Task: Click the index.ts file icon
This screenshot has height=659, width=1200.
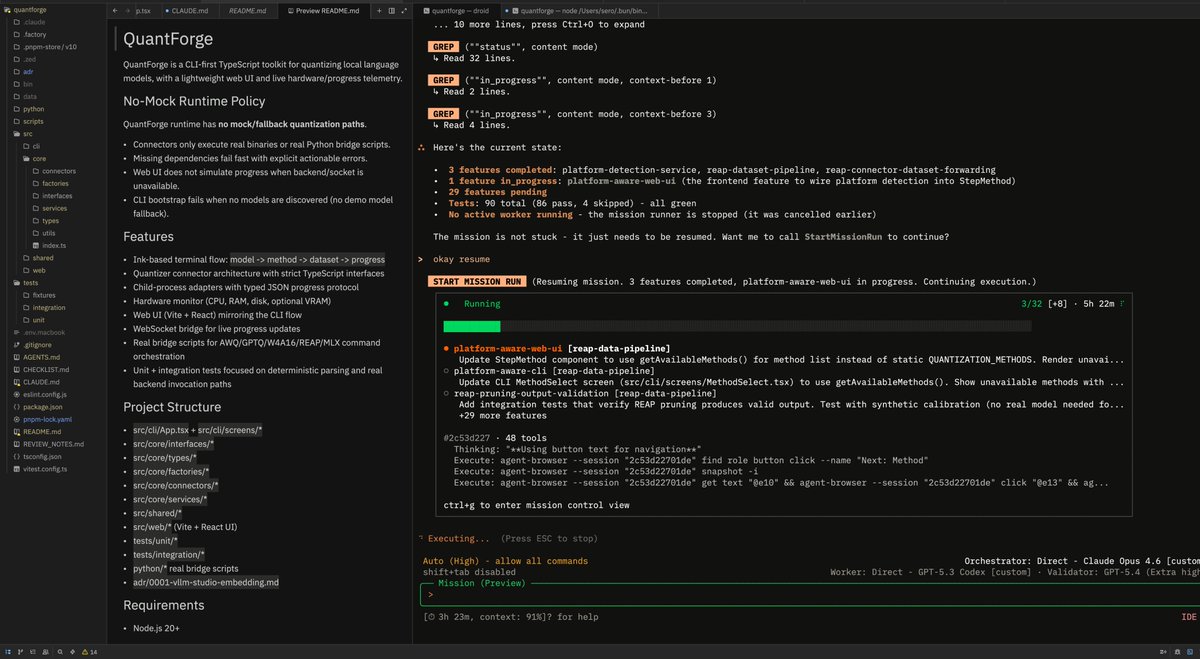Action: [36, 245]
